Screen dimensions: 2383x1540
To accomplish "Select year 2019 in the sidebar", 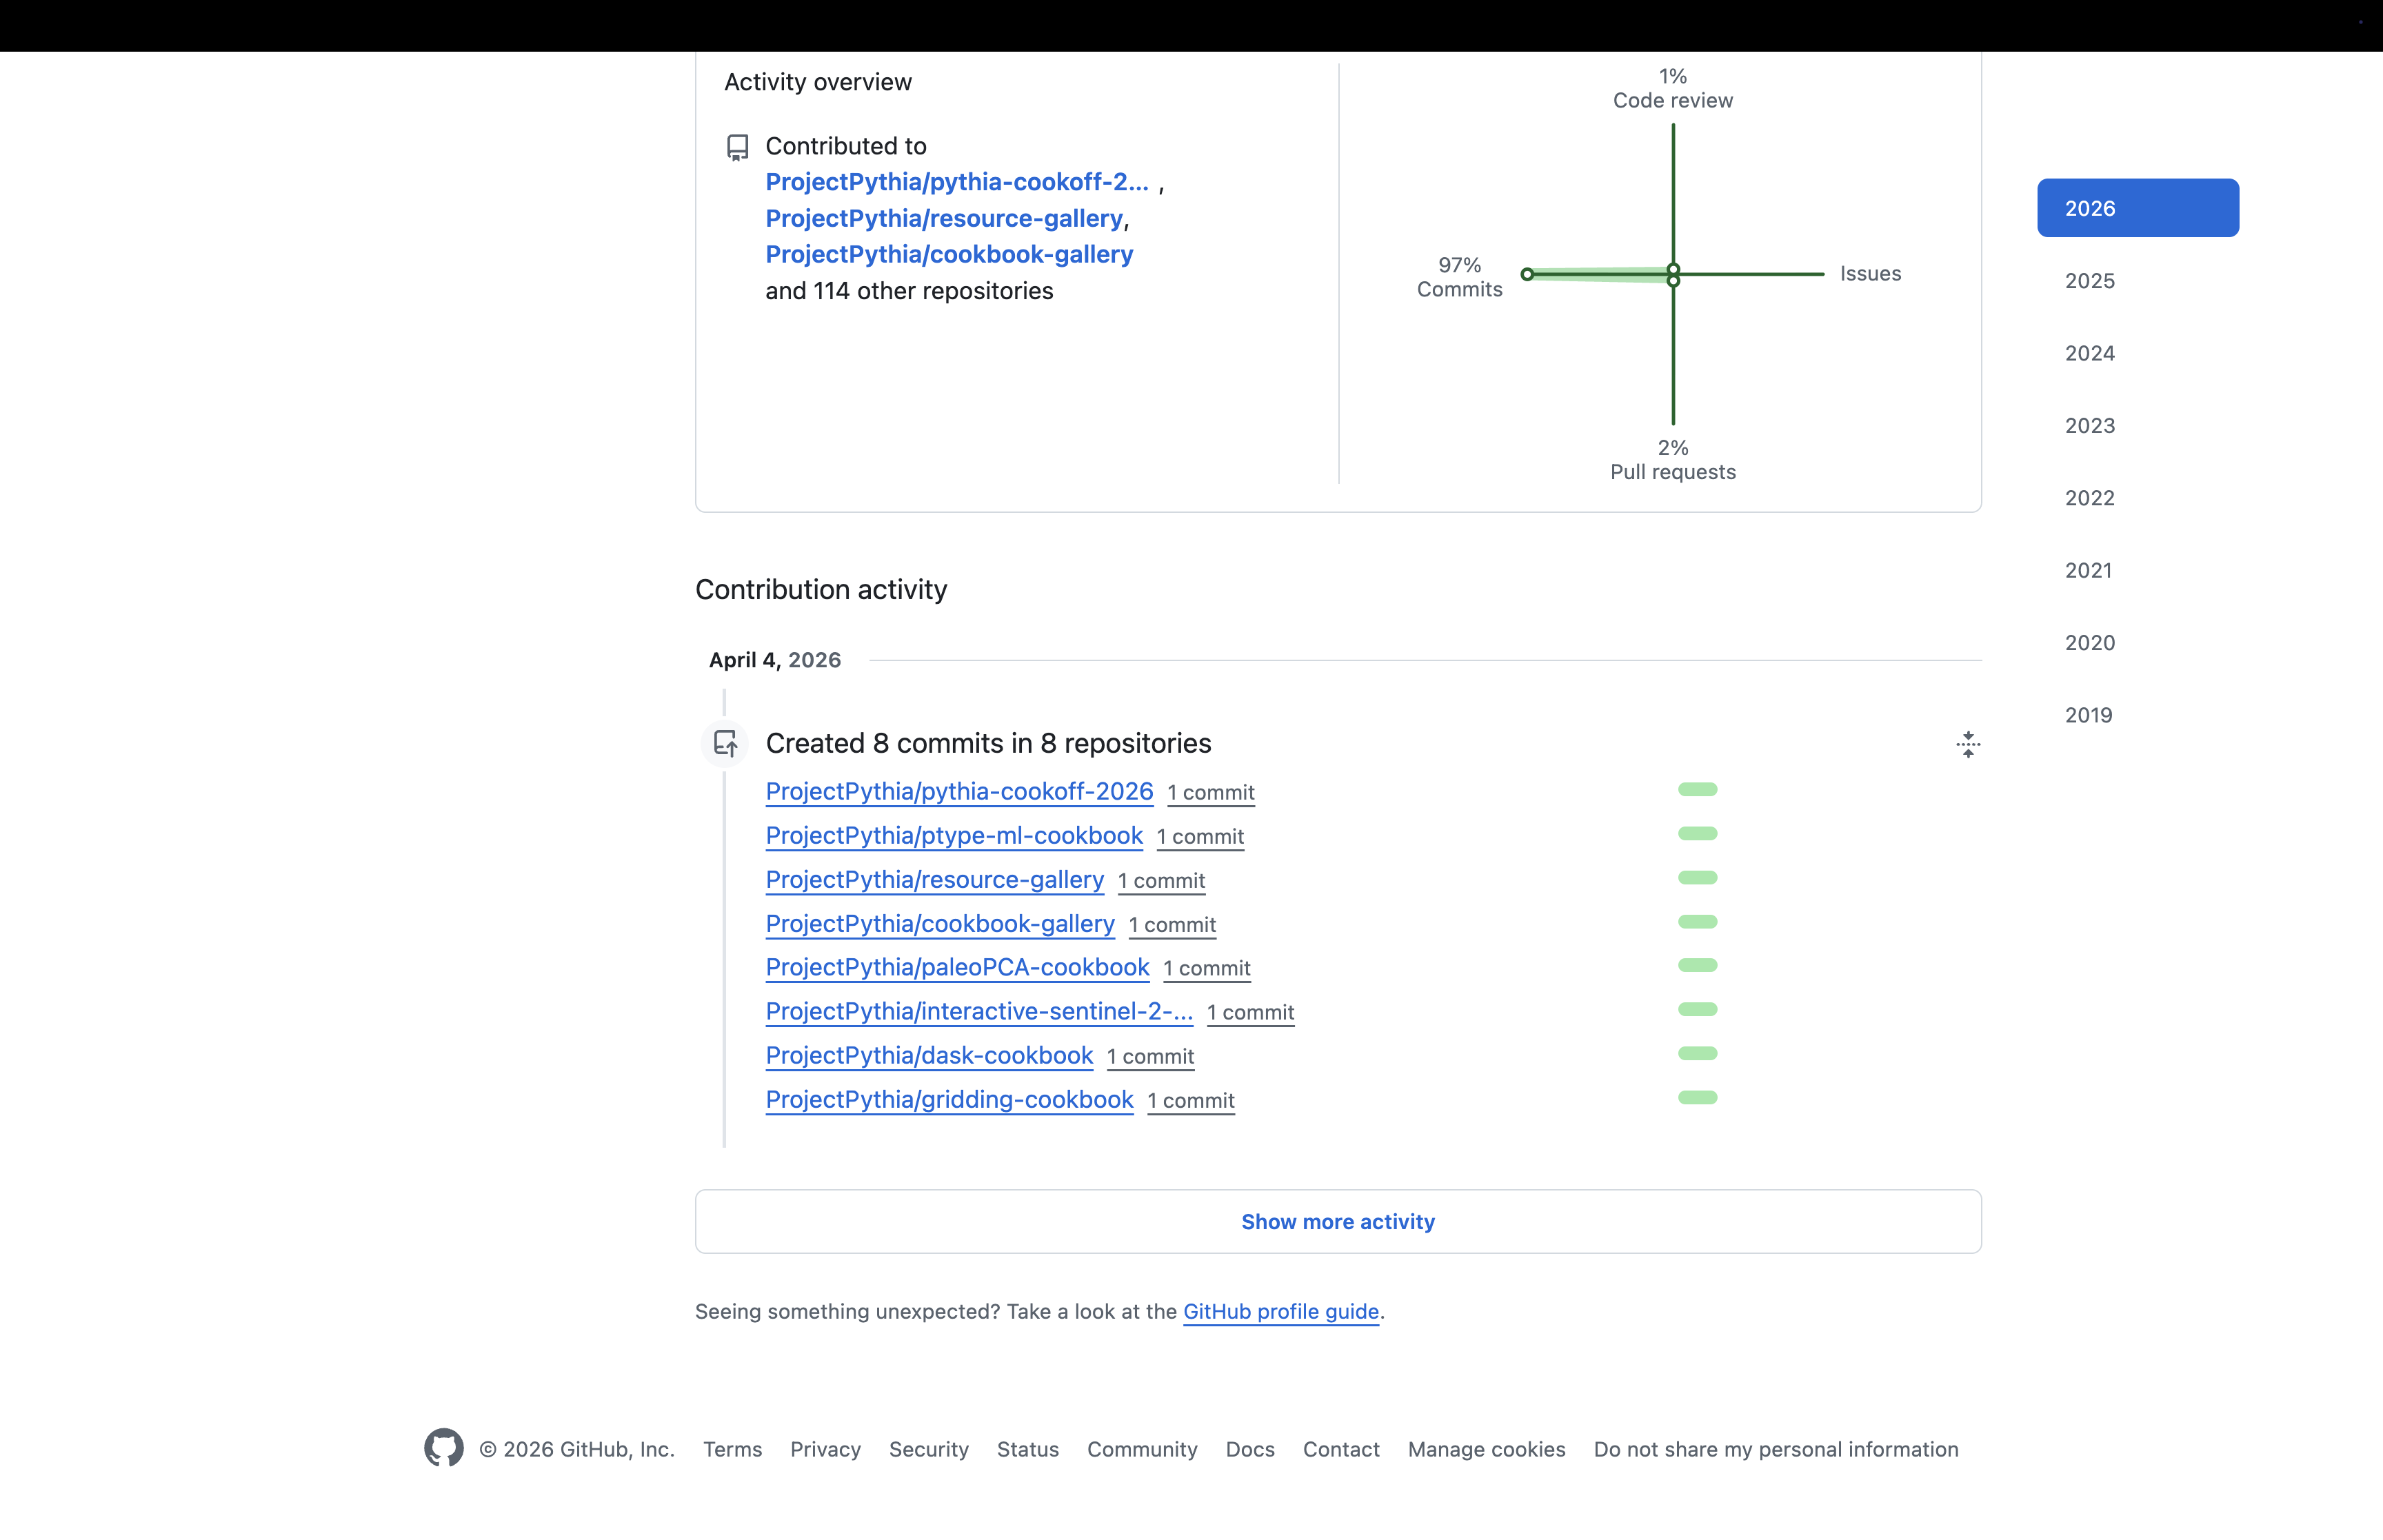I will 2137,715.
